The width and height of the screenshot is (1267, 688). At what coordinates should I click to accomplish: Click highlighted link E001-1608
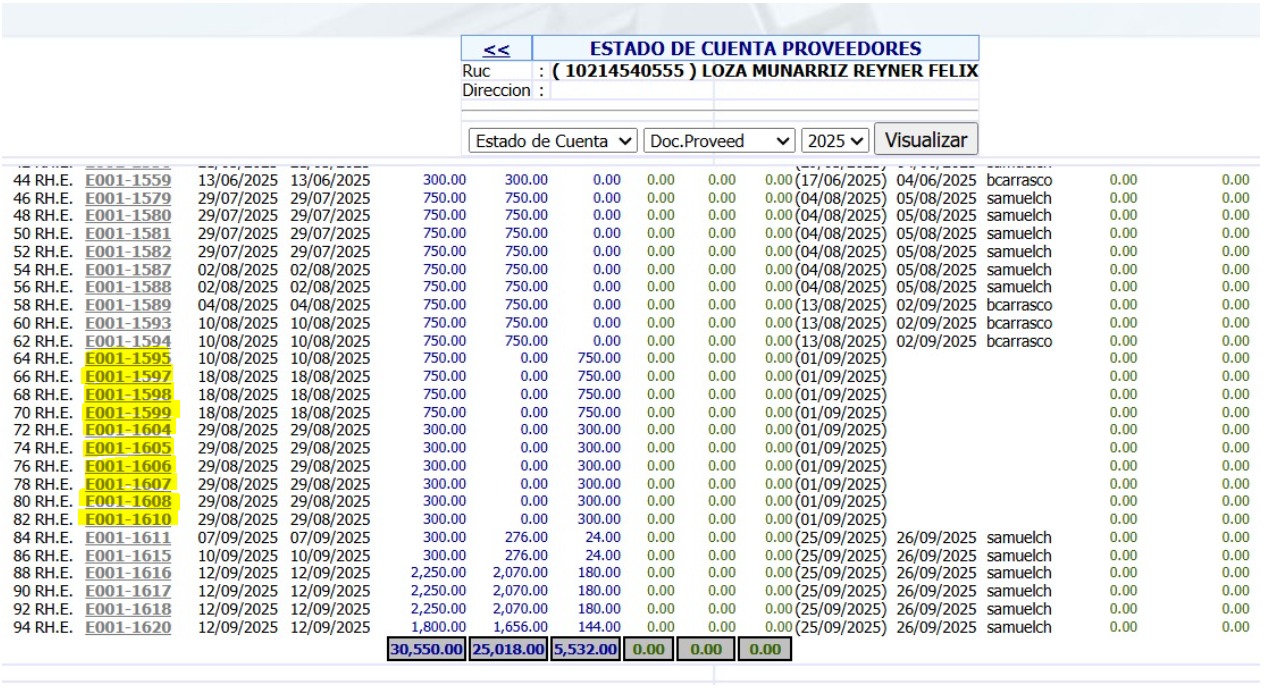(128, 501)
